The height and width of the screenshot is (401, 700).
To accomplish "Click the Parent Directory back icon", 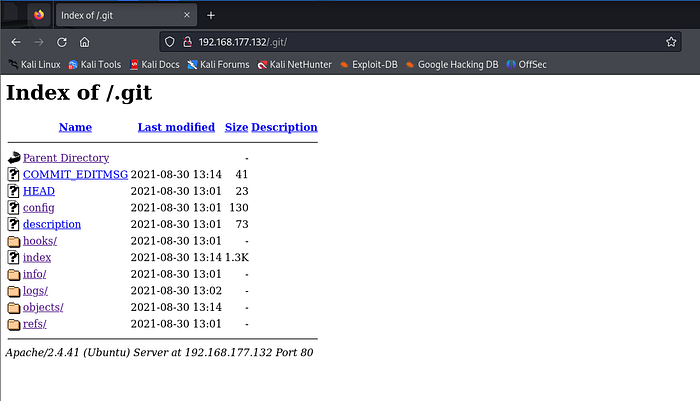I will tap(14, 158).
